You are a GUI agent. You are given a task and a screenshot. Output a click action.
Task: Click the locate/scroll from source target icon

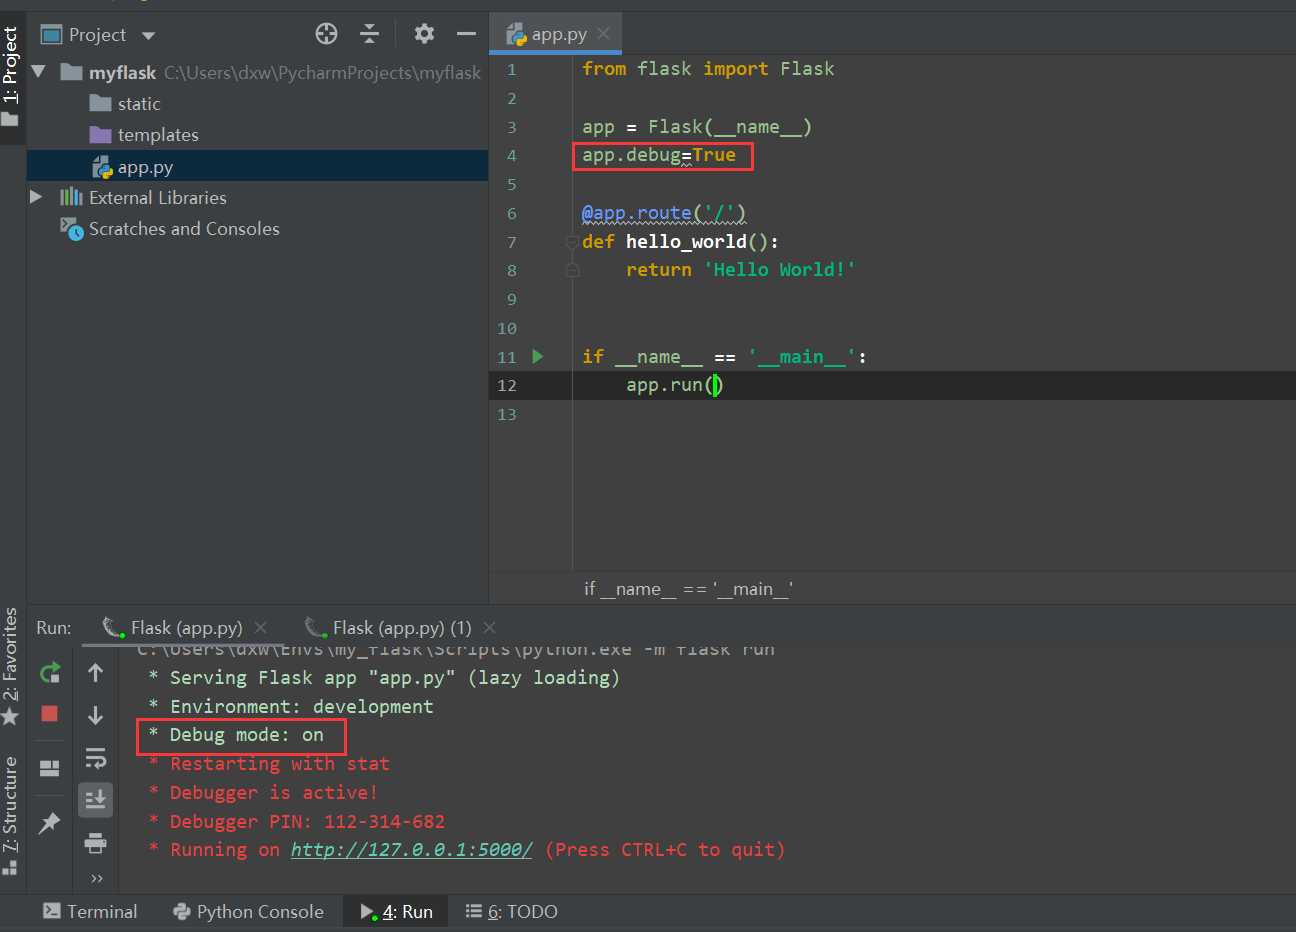pyautogui.click(x=326, y=34)
